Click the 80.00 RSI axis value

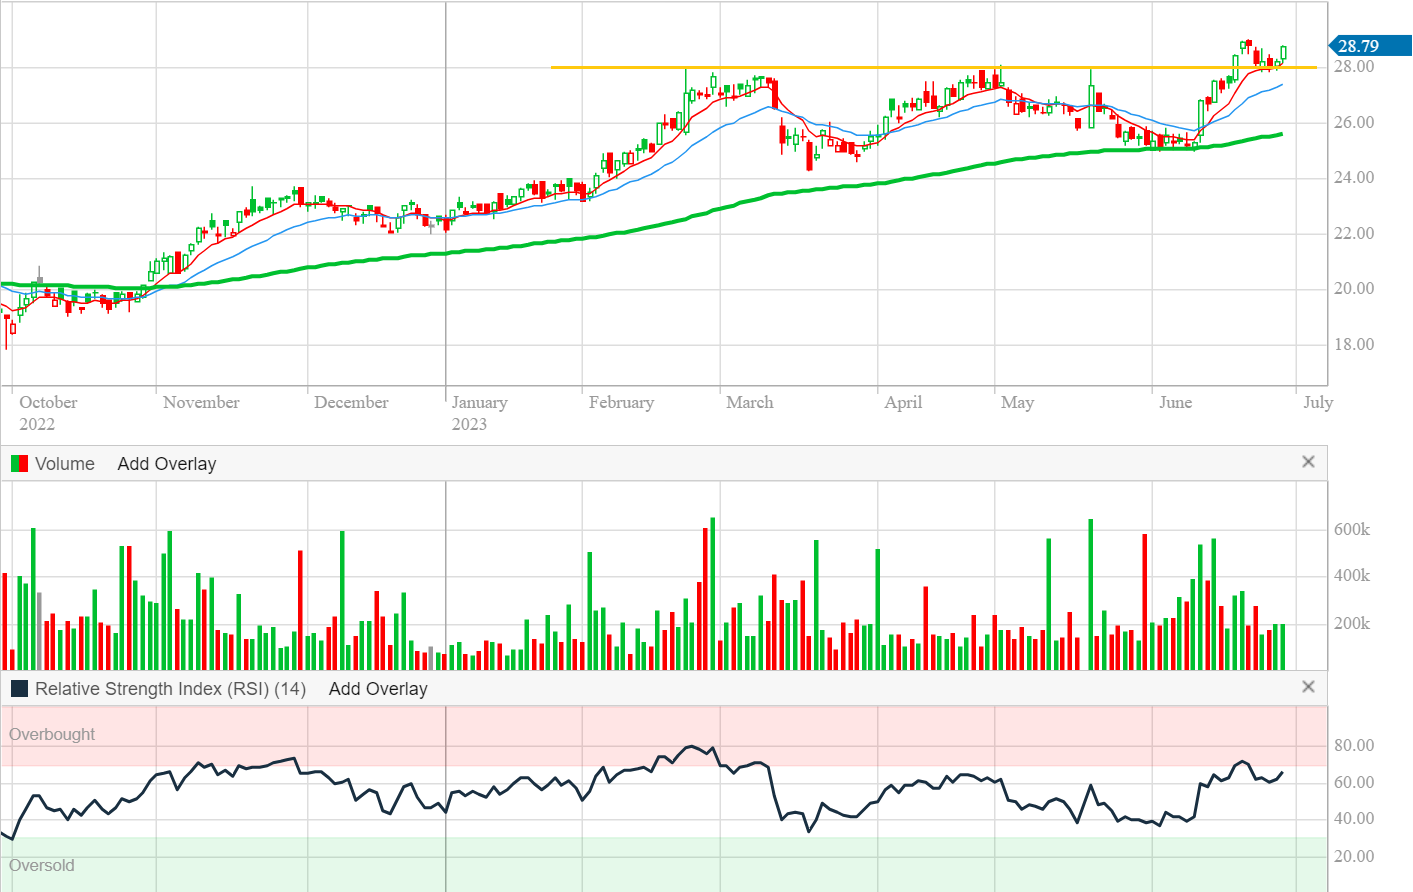point(1354,746)
